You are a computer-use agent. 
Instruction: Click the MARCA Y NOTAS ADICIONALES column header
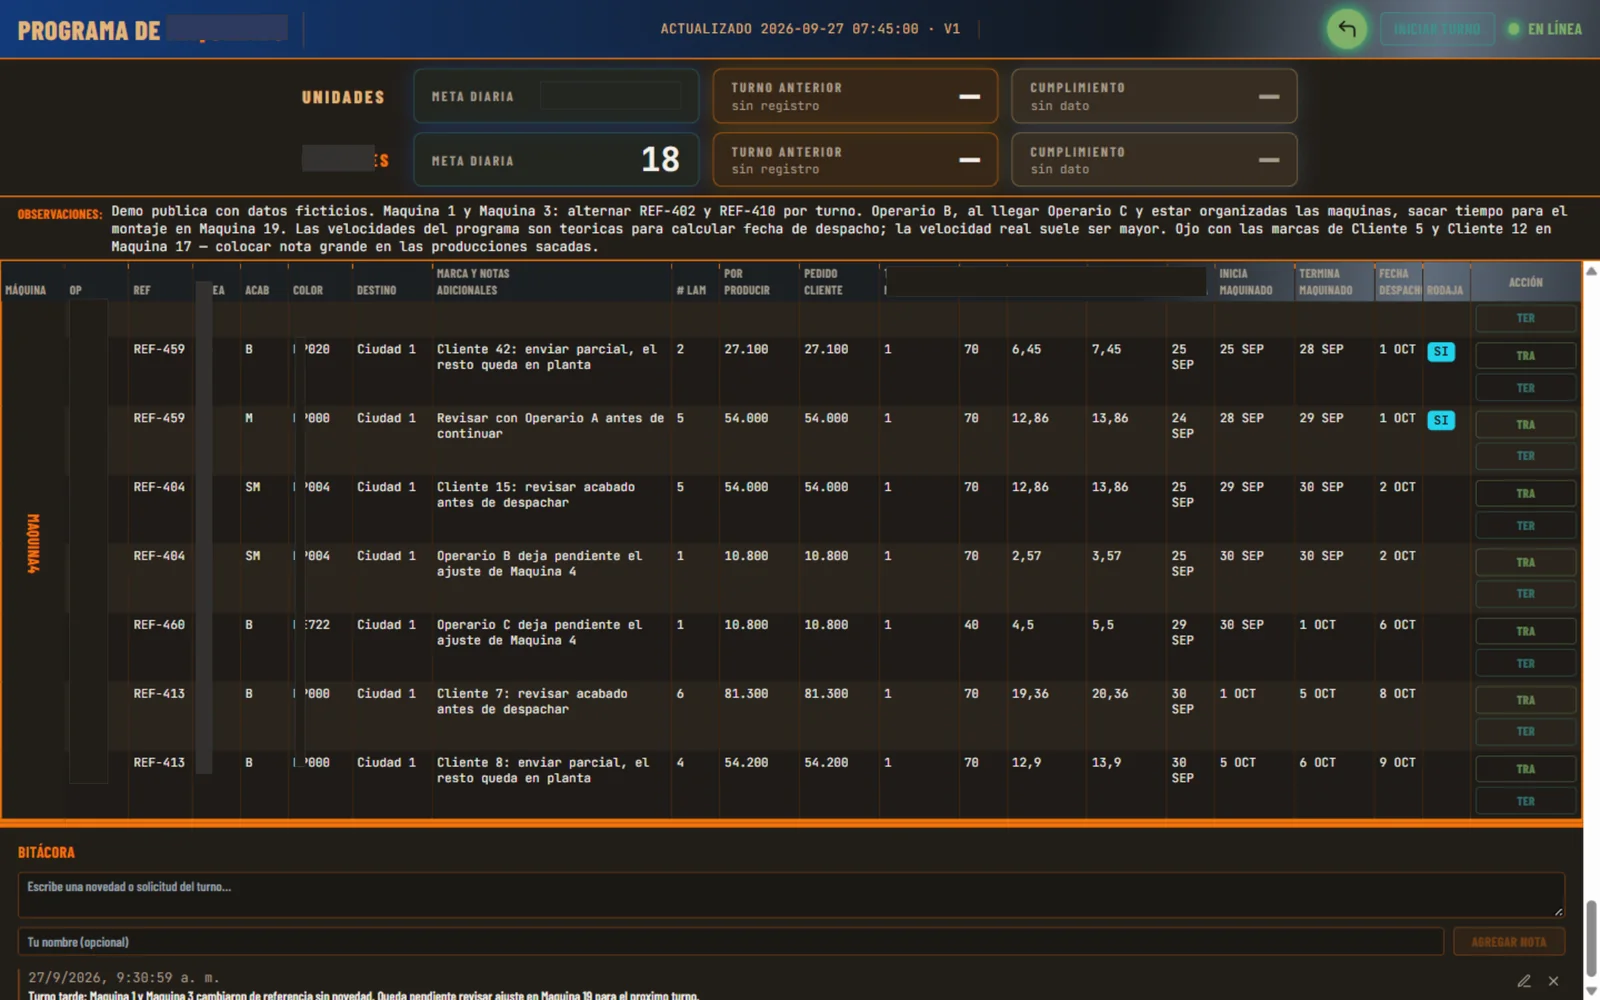(x=473, y=282)
